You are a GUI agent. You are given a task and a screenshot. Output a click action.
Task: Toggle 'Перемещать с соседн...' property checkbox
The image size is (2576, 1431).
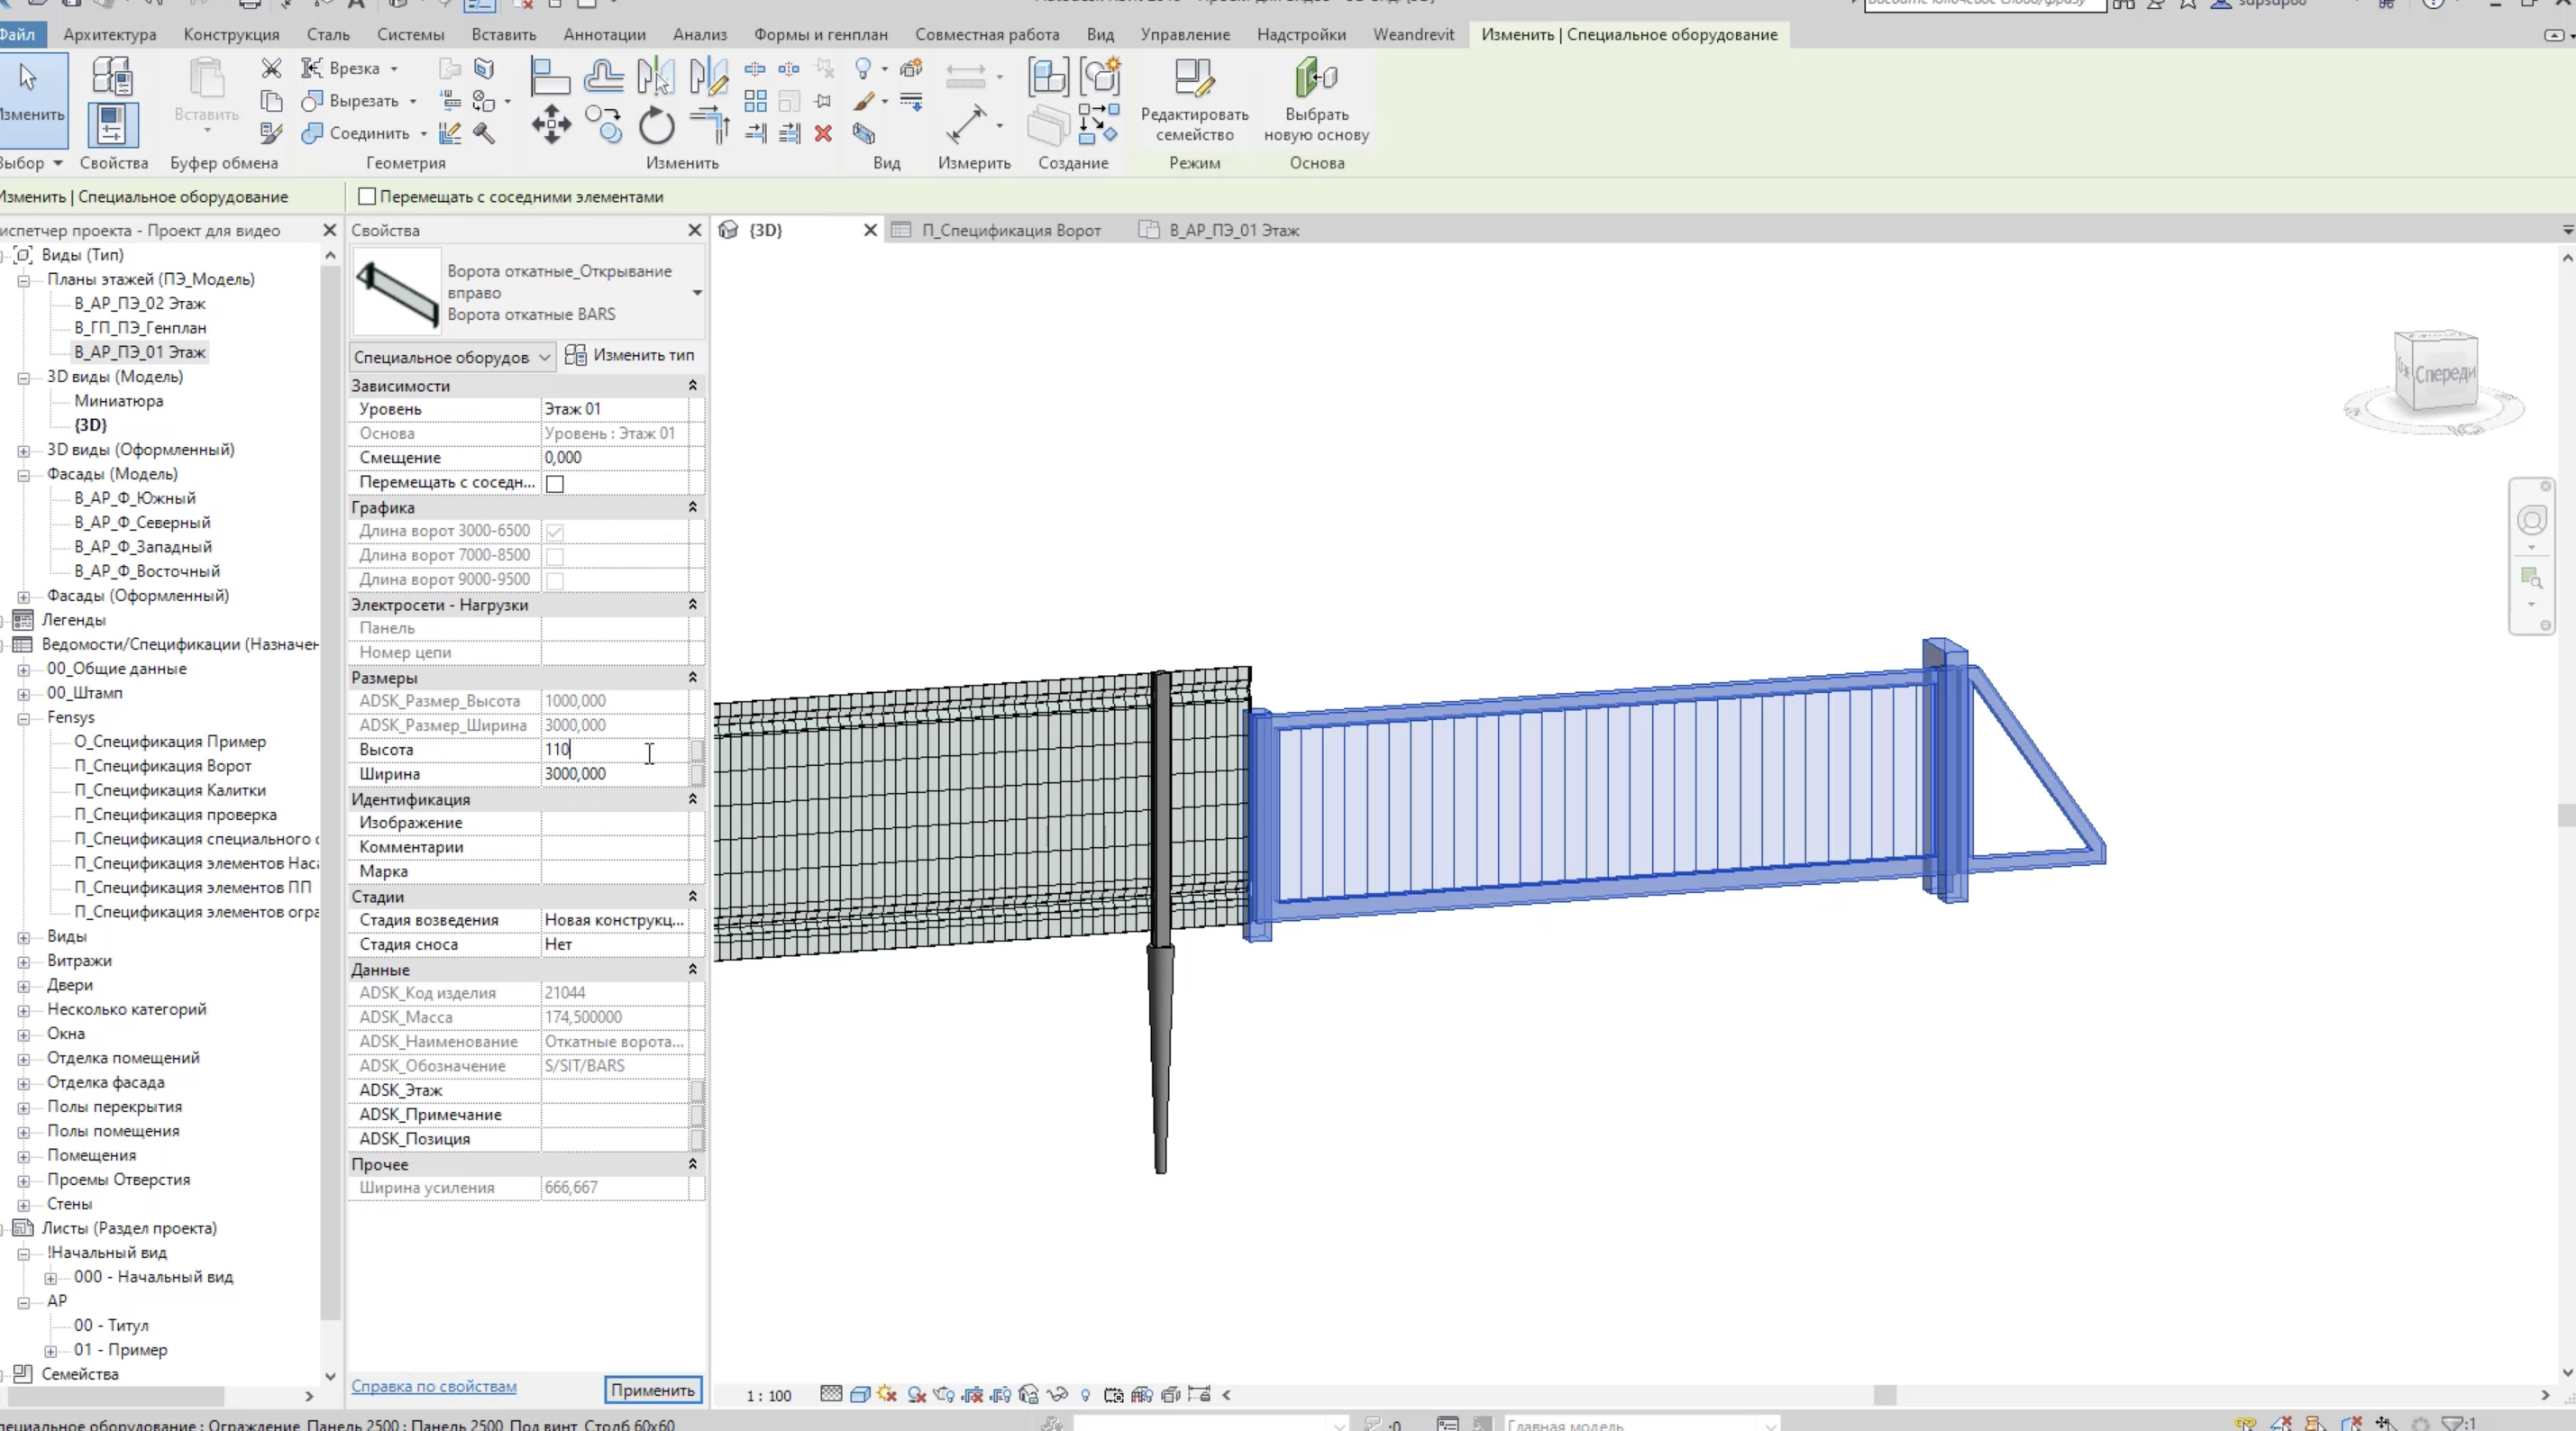tap(555, 483)
